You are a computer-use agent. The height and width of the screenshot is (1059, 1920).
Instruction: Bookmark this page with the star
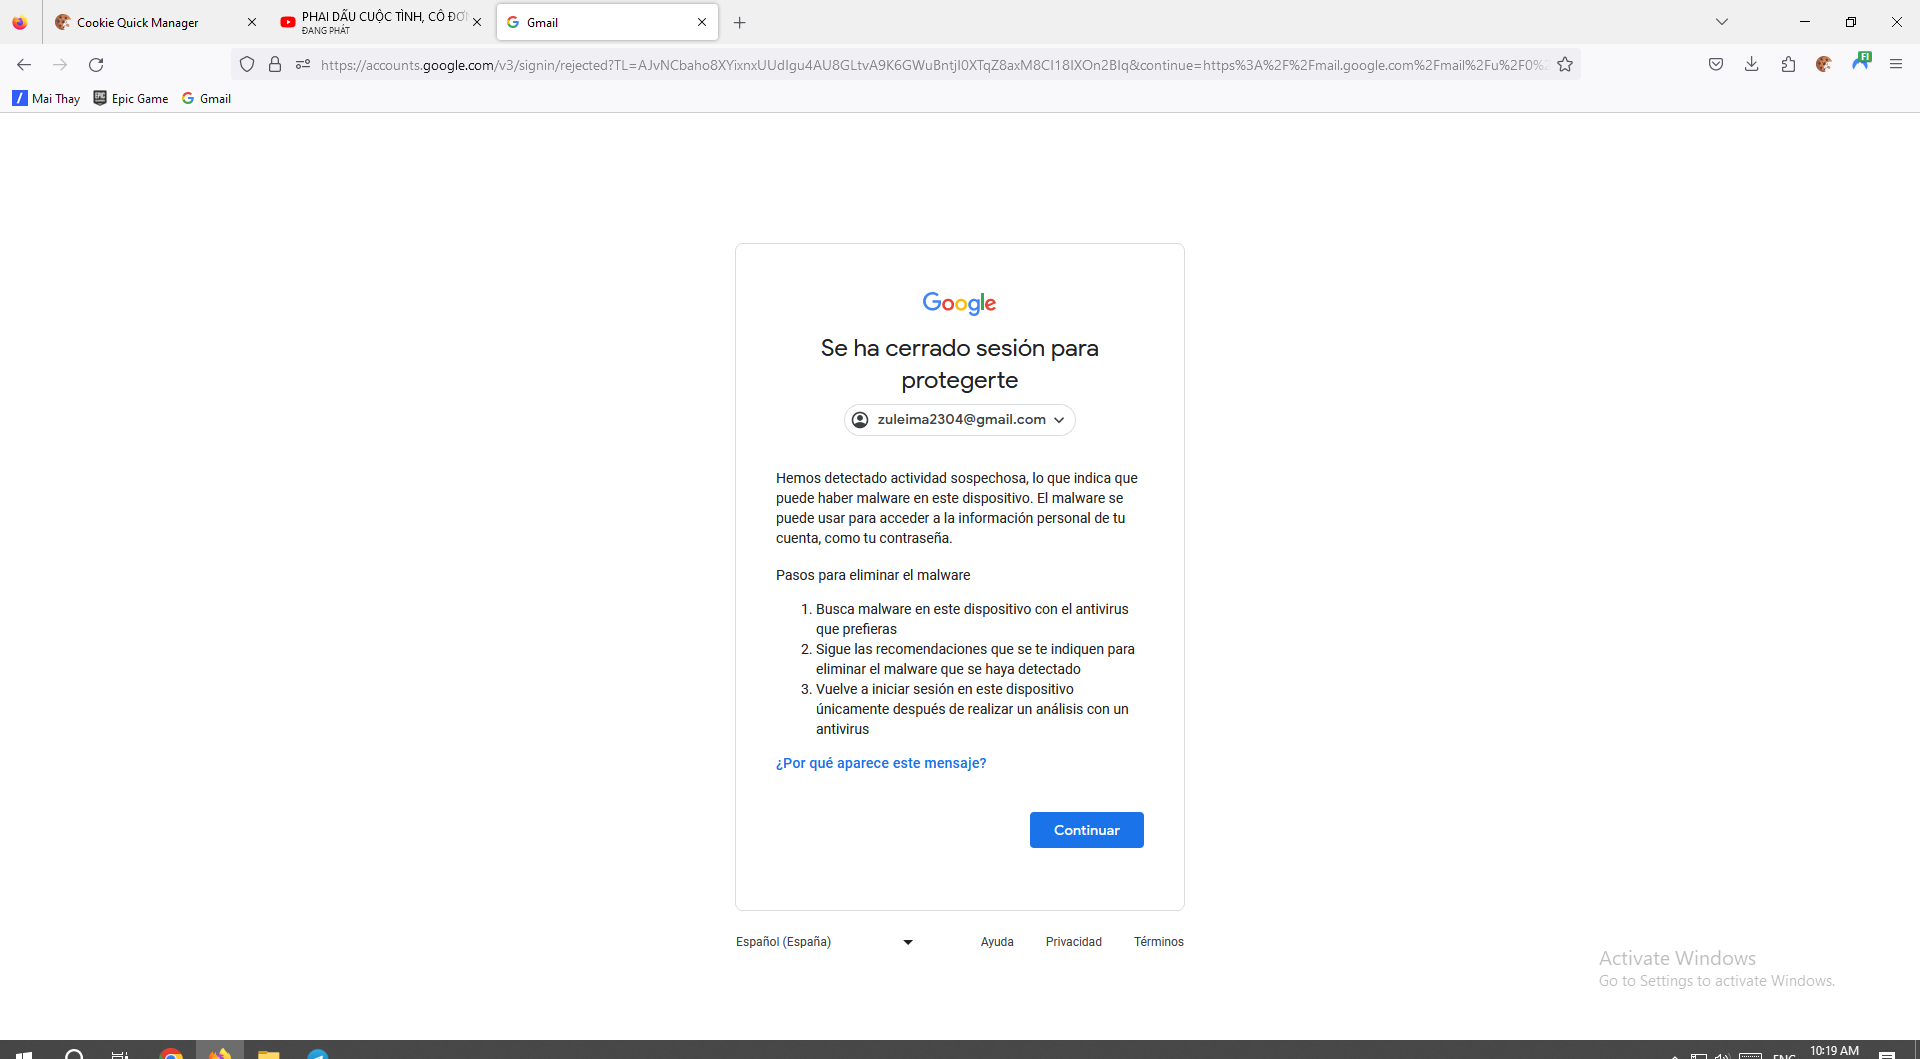point(1565,65)
